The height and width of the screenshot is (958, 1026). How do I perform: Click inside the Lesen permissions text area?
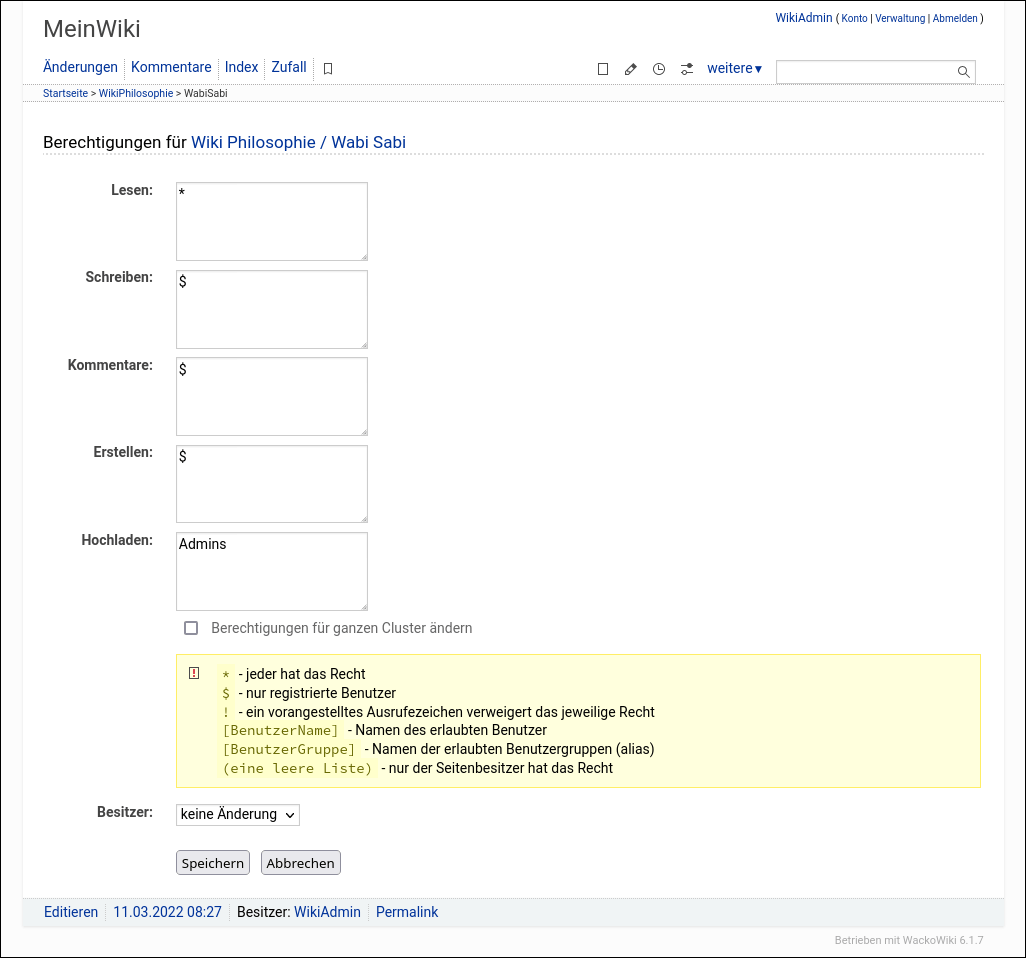point(271,220)
